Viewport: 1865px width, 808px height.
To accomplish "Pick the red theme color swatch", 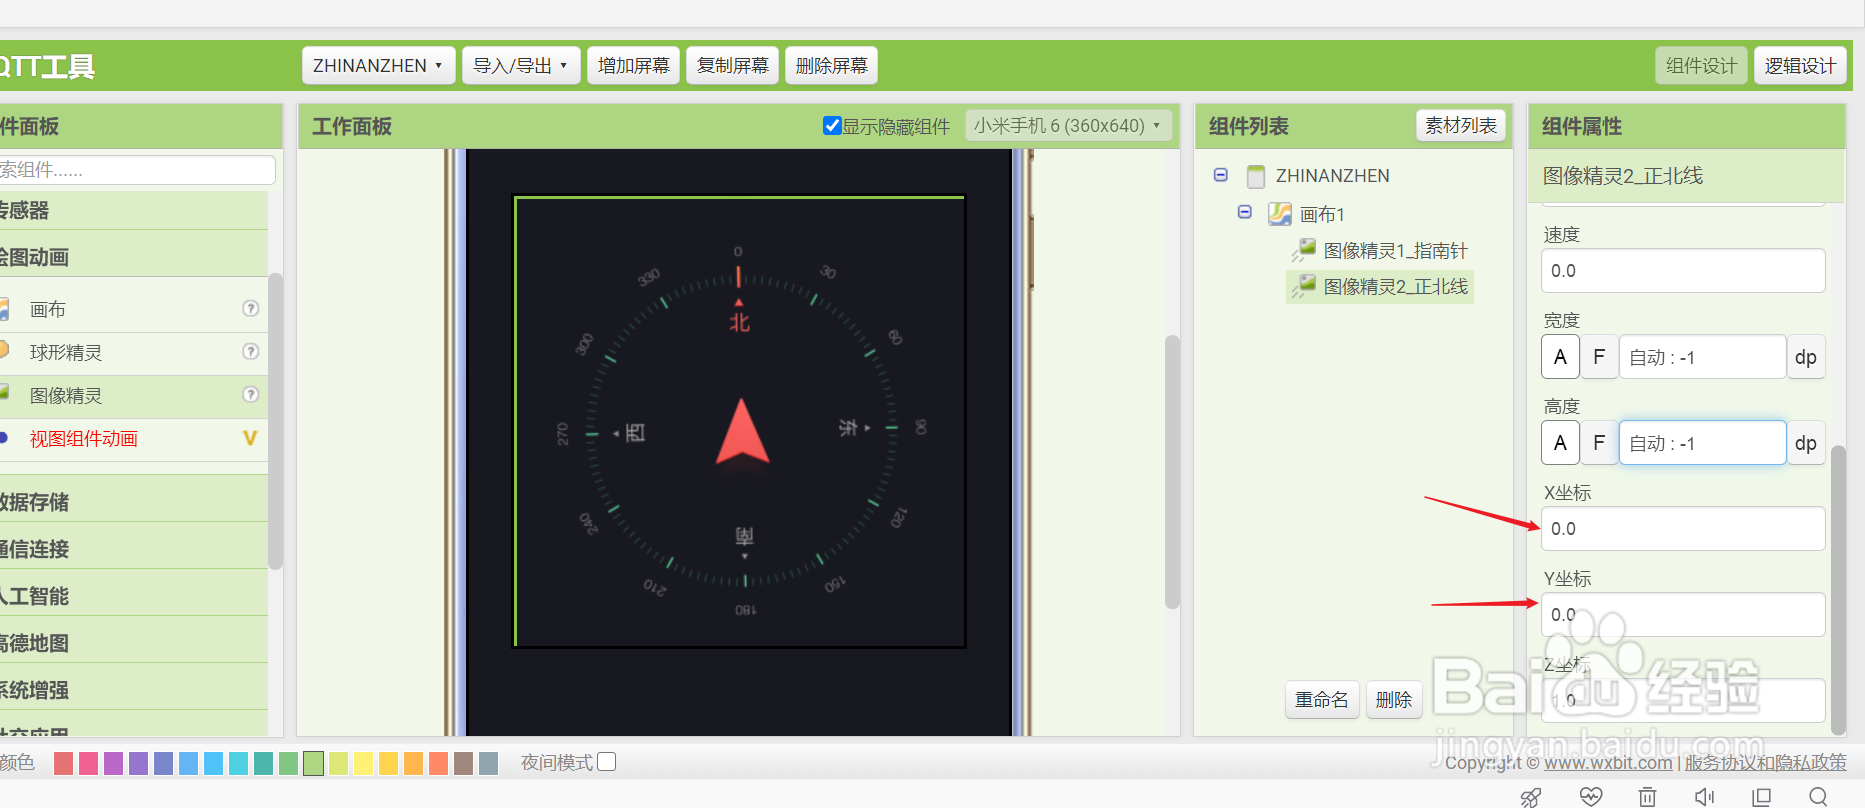I will pos(63,763).
